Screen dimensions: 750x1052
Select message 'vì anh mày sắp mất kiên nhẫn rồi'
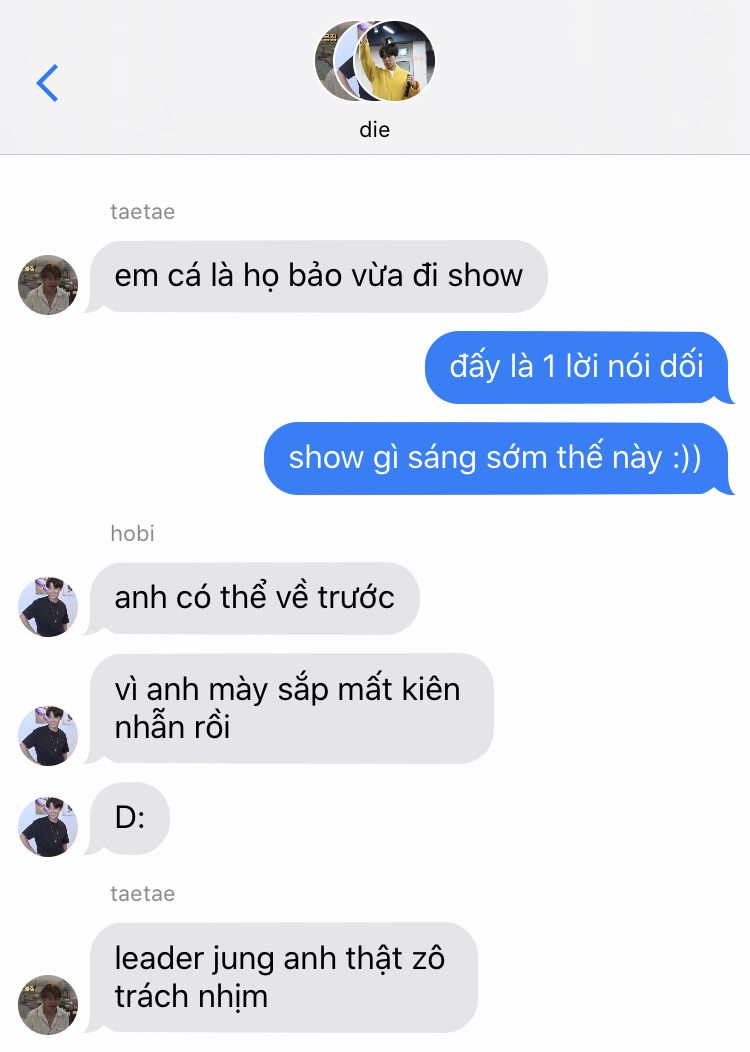pos(292,708)
